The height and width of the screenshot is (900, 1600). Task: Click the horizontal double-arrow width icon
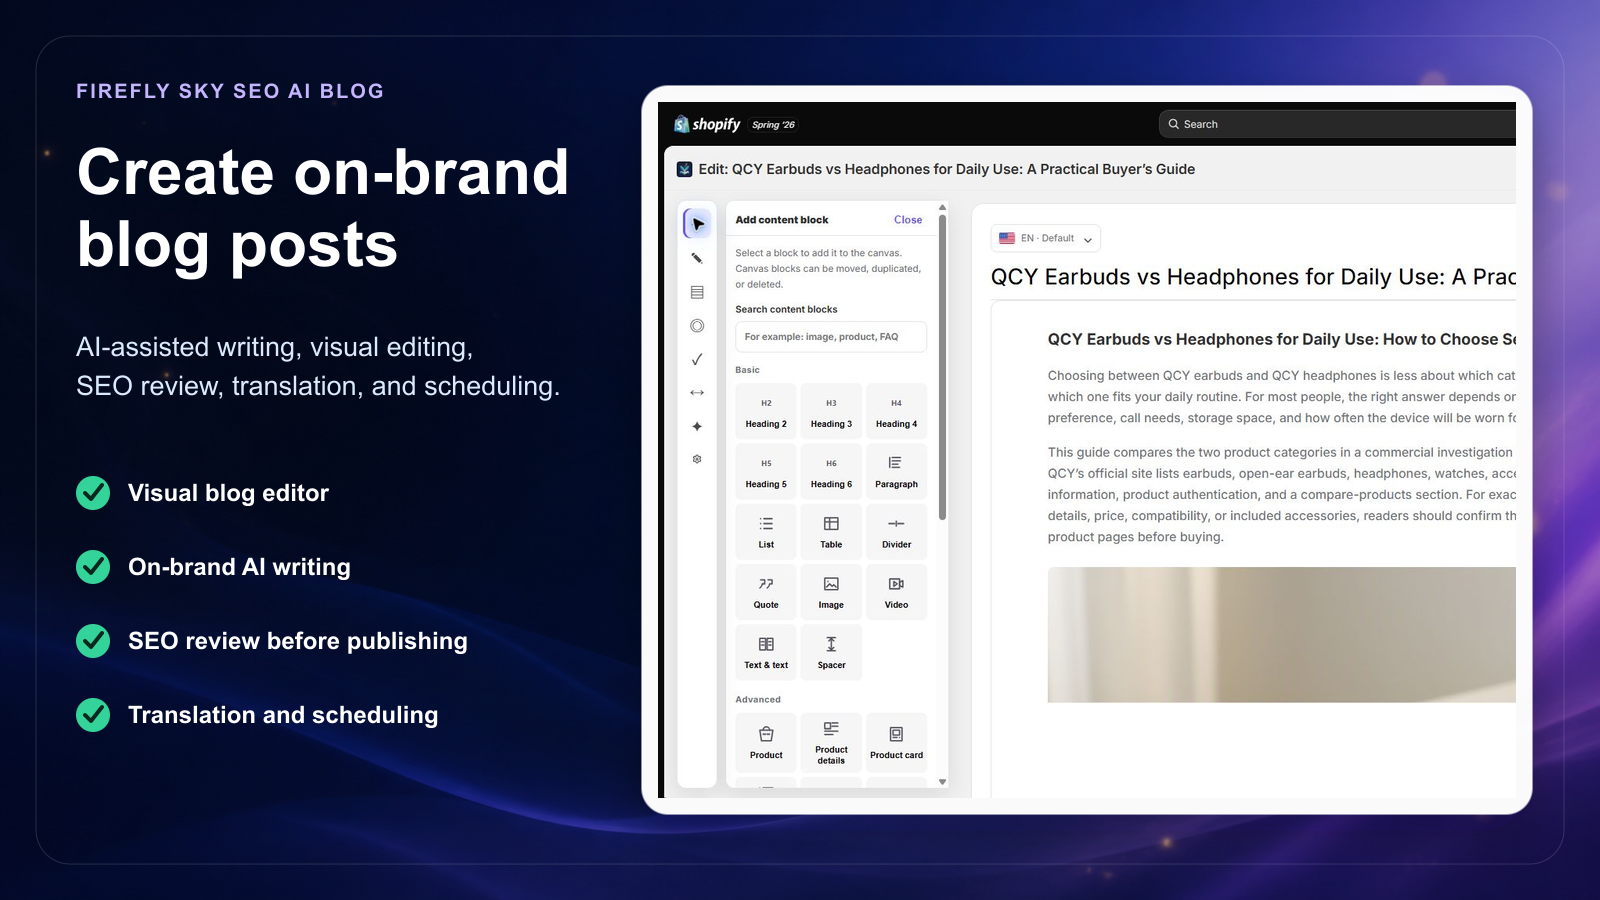pyautogui.click(x=697, y=393)
